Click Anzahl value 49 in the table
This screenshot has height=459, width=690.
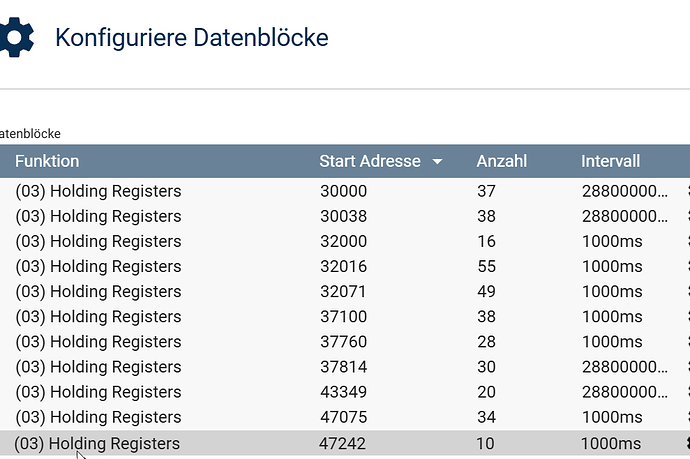coord(487,291)
